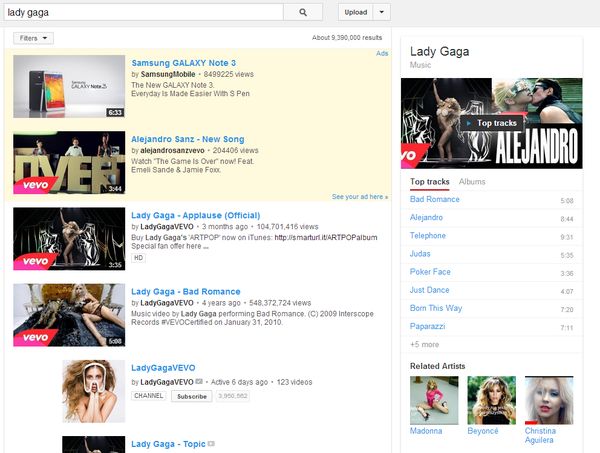Play the Telephone track
Viewport: 600px width, 453px height.
coord(491,236)
